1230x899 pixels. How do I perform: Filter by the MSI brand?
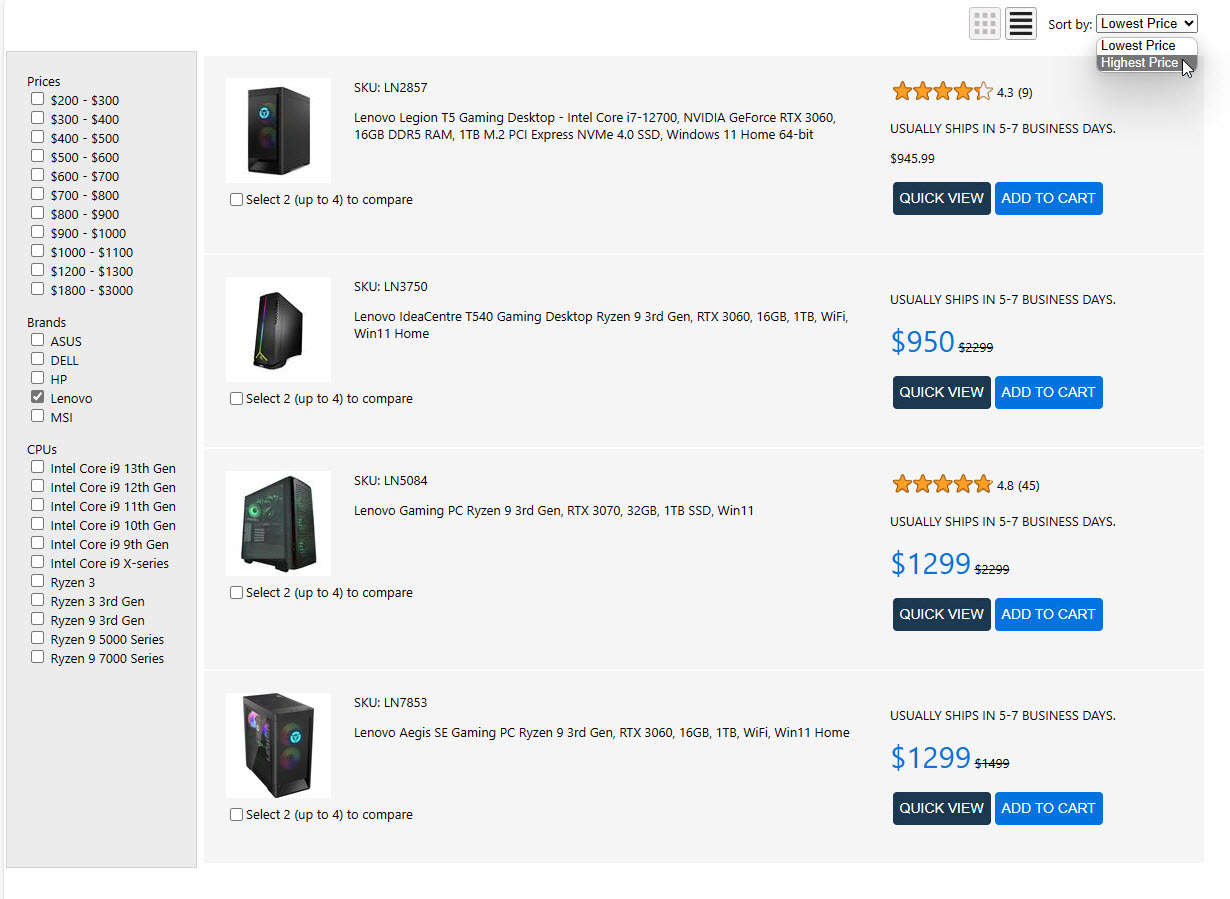point(38,416)
